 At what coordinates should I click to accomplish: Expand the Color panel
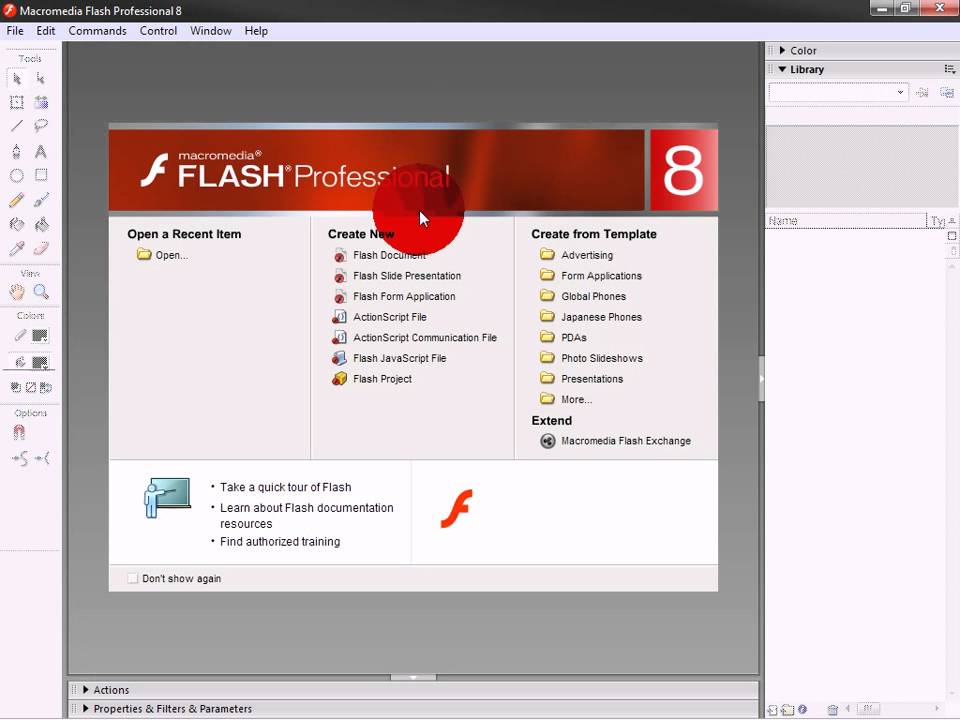coord(782,50)
